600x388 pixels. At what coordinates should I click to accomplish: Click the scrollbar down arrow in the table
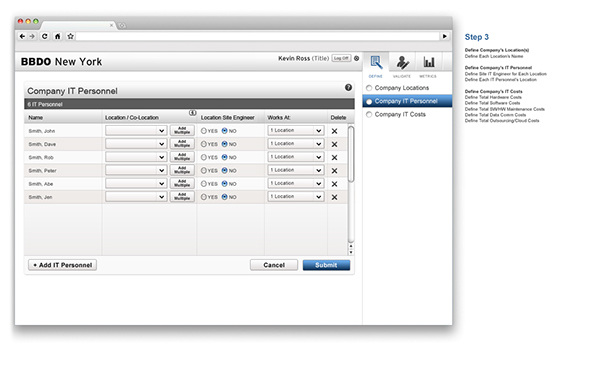tap(351, 252)
